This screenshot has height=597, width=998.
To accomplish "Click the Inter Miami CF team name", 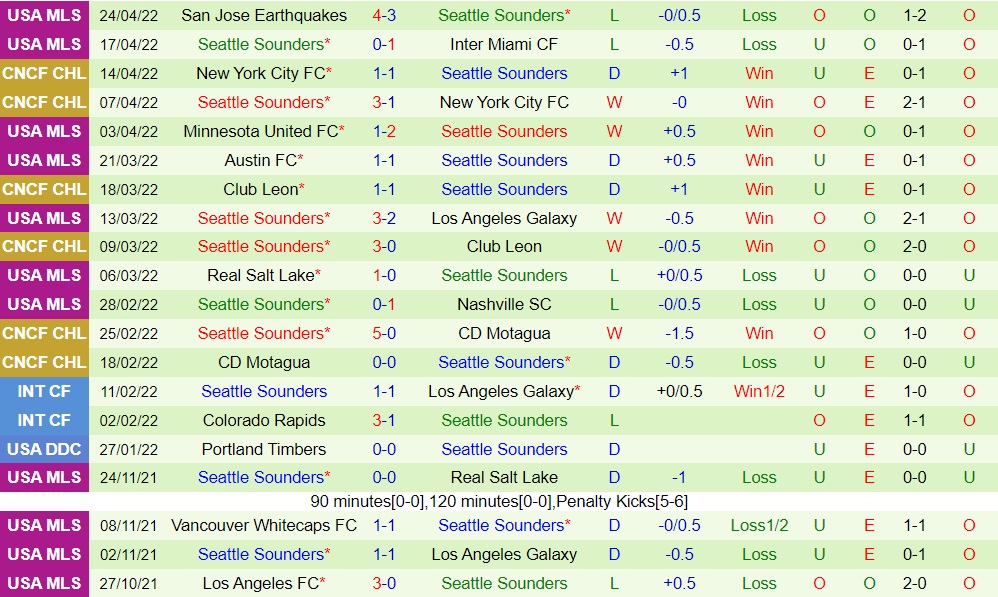I will (x=504, y=44).
